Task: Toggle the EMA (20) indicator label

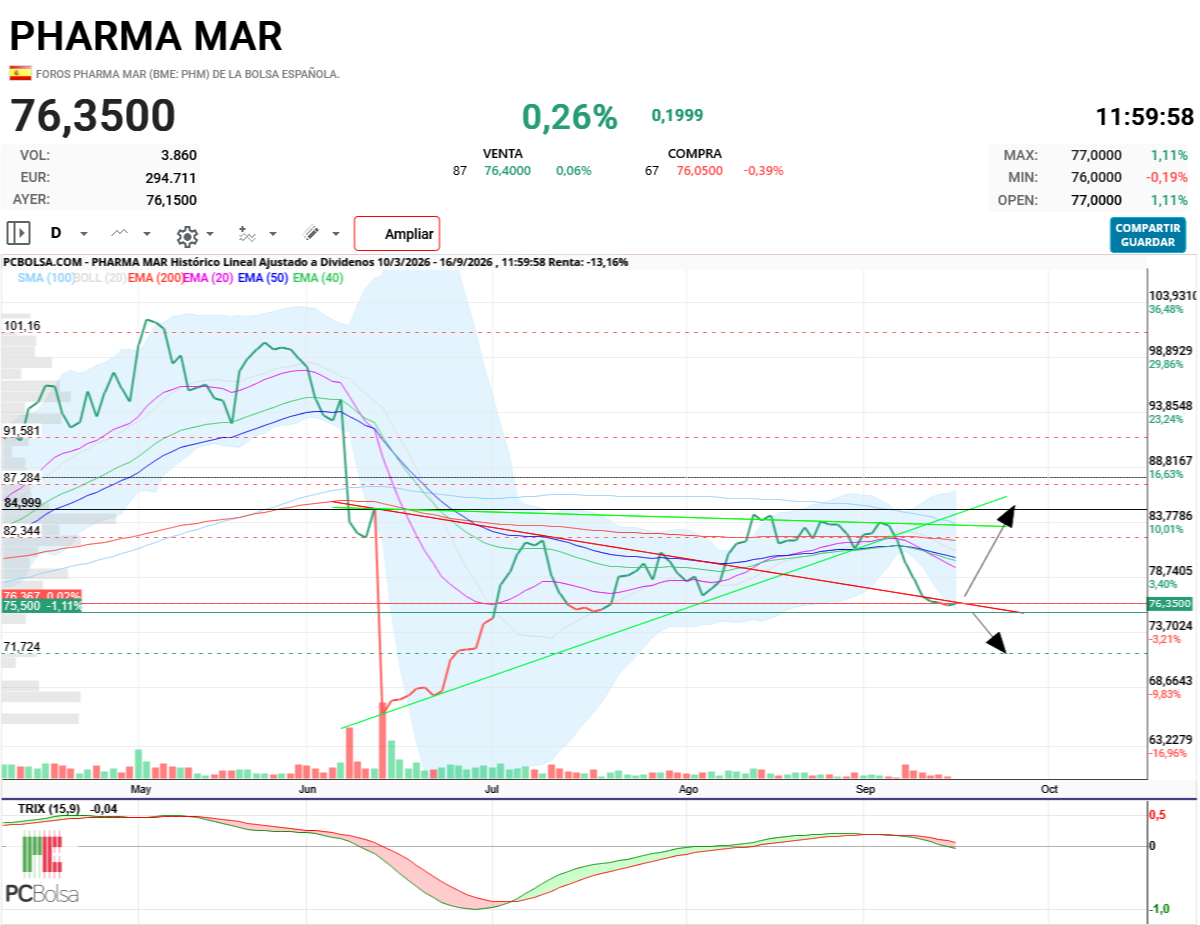Action: pyautogui.click(x=209, y=278)
